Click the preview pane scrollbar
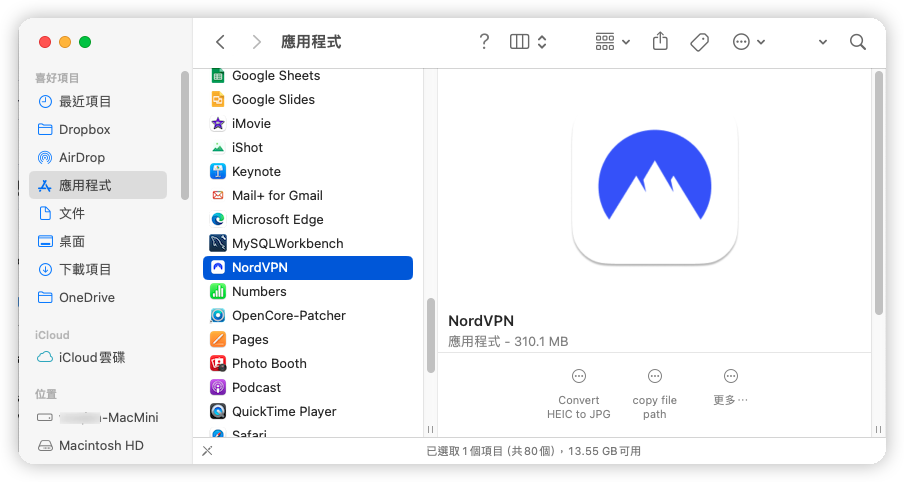The height and width of the screenshot is (482, 904). point(879,193)
